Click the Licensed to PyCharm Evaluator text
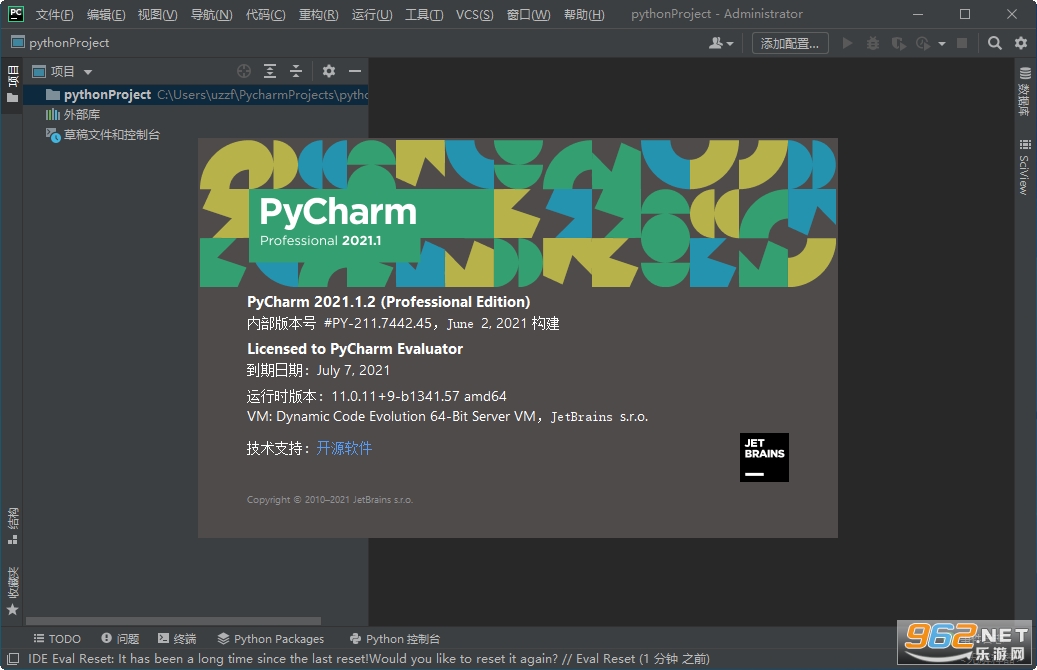Viewport: 1037px width, 670px height. point(354,349)
